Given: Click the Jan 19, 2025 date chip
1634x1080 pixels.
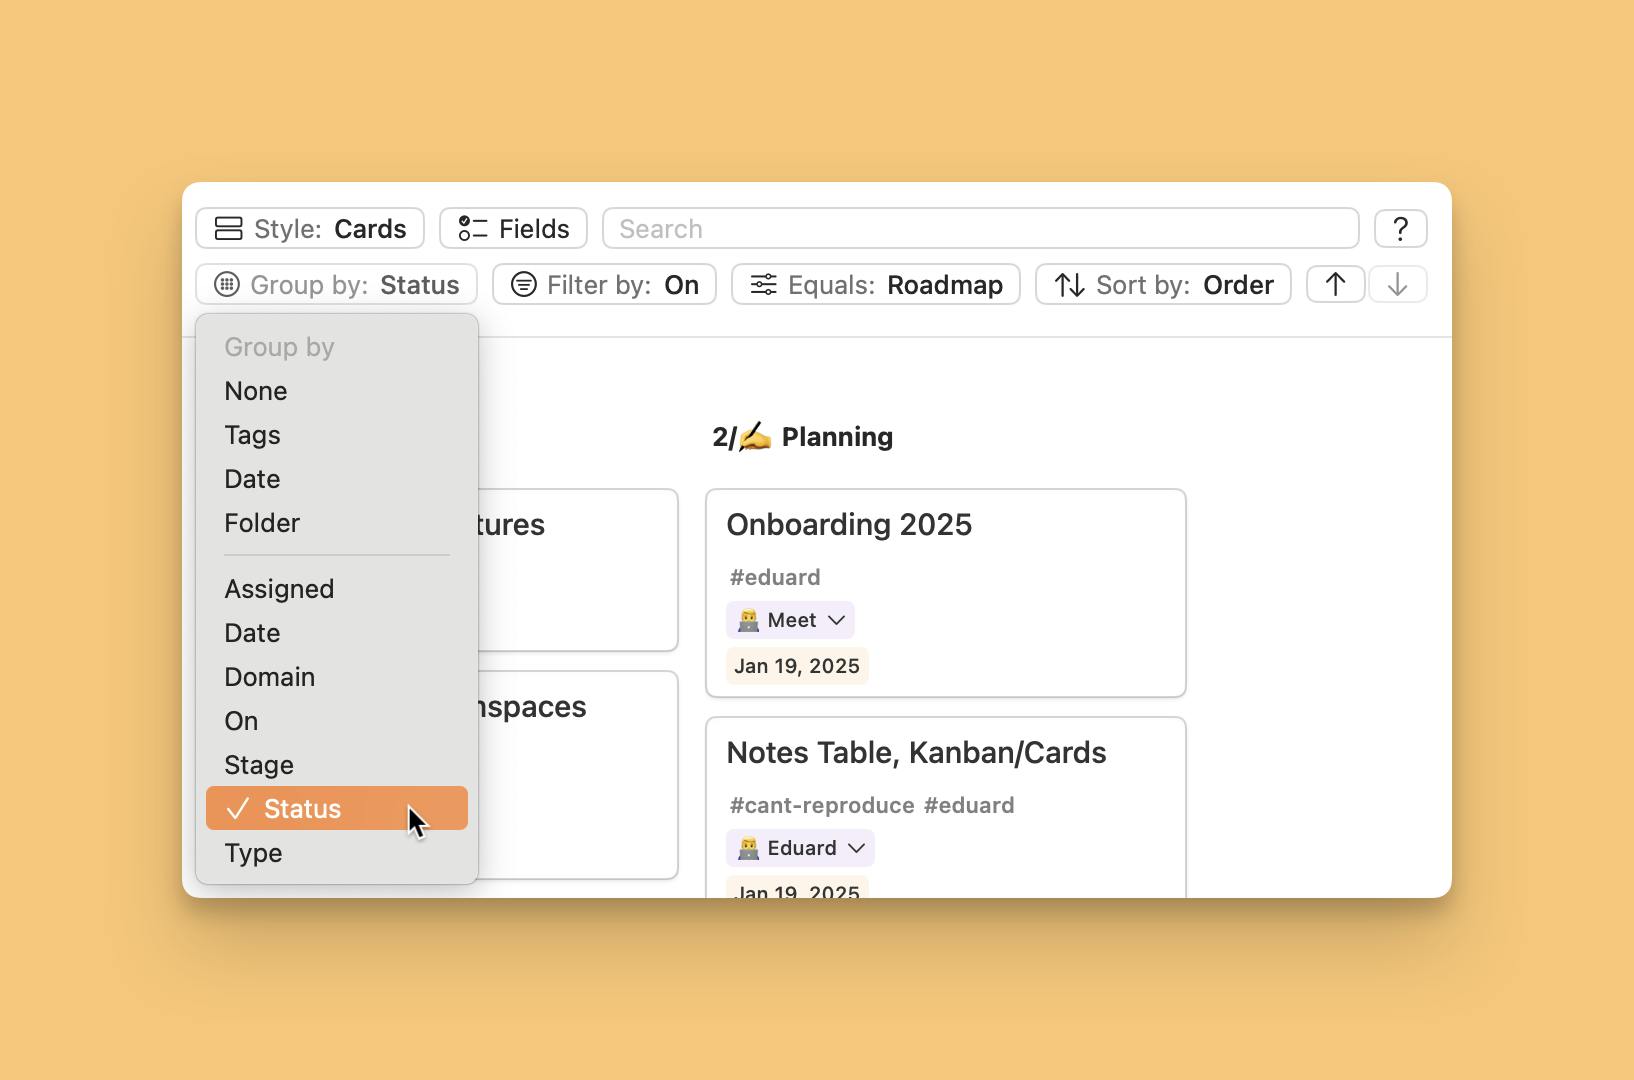Looking at the screenshot, I should pyautogui.click(x=796, y=665).
